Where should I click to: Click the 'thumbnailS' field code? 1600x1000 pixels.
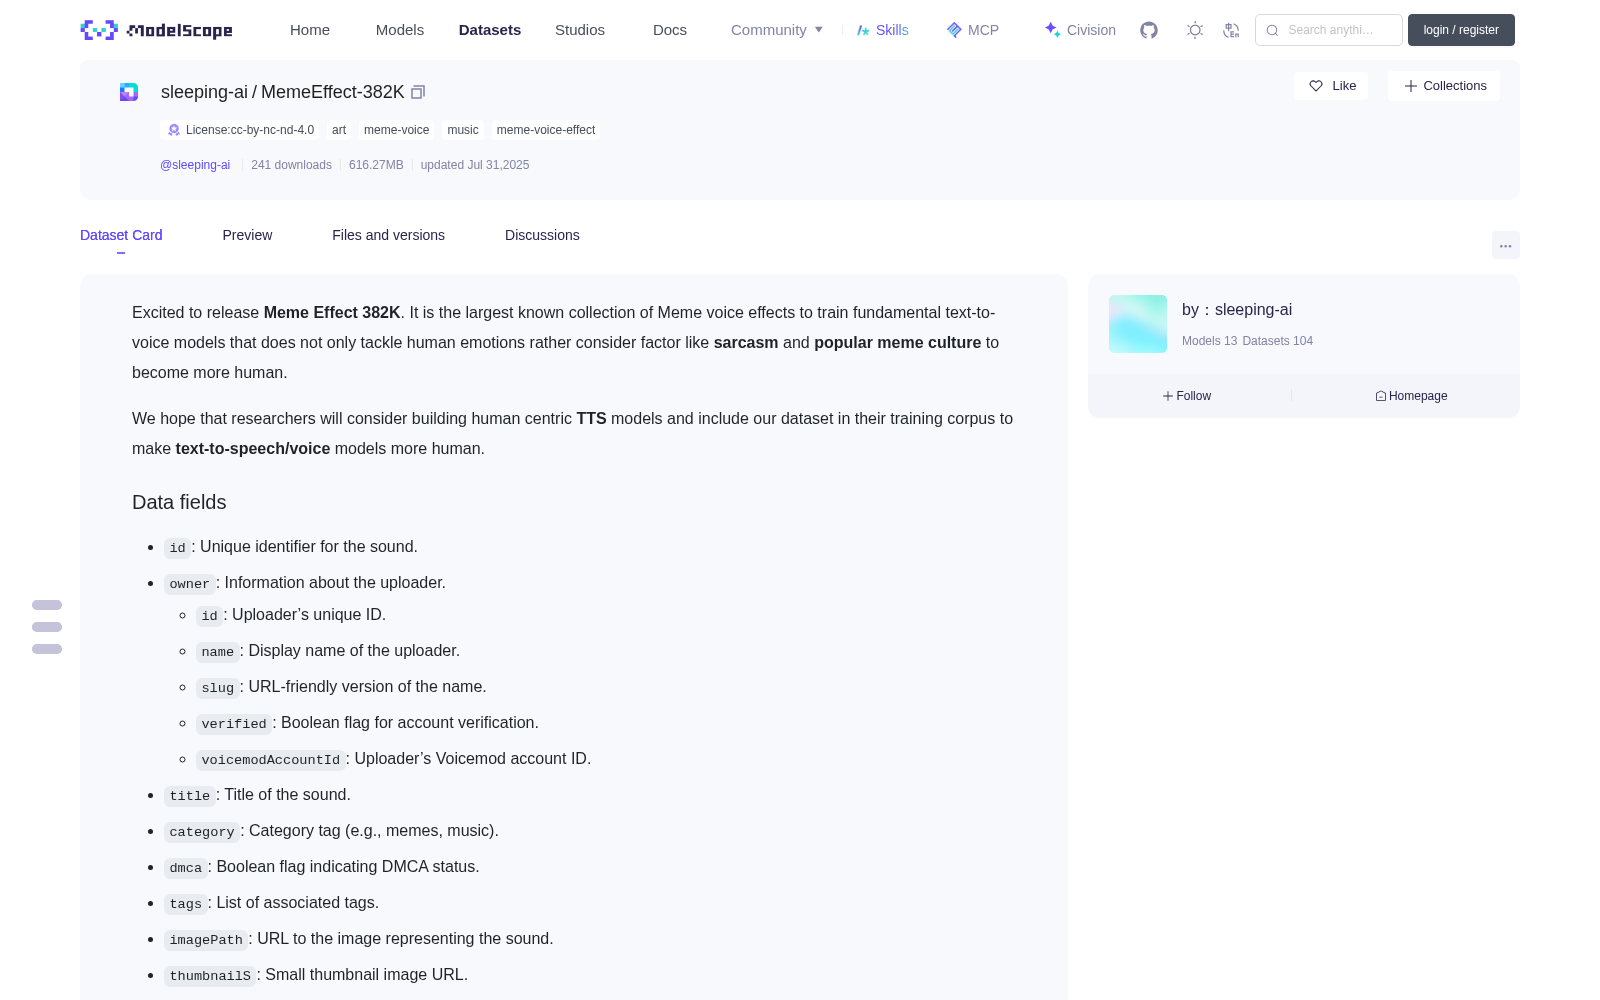[x=210, y=976]
